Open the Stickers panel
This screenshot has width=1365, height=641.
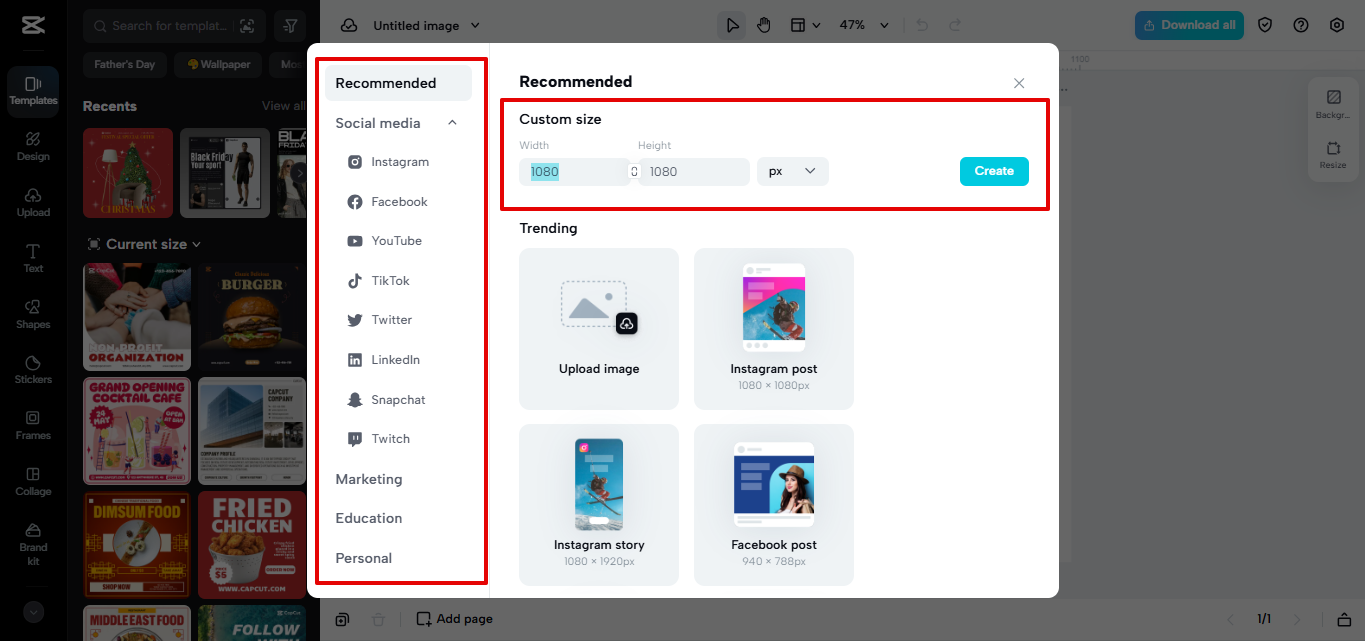click(x=32, y=371)
